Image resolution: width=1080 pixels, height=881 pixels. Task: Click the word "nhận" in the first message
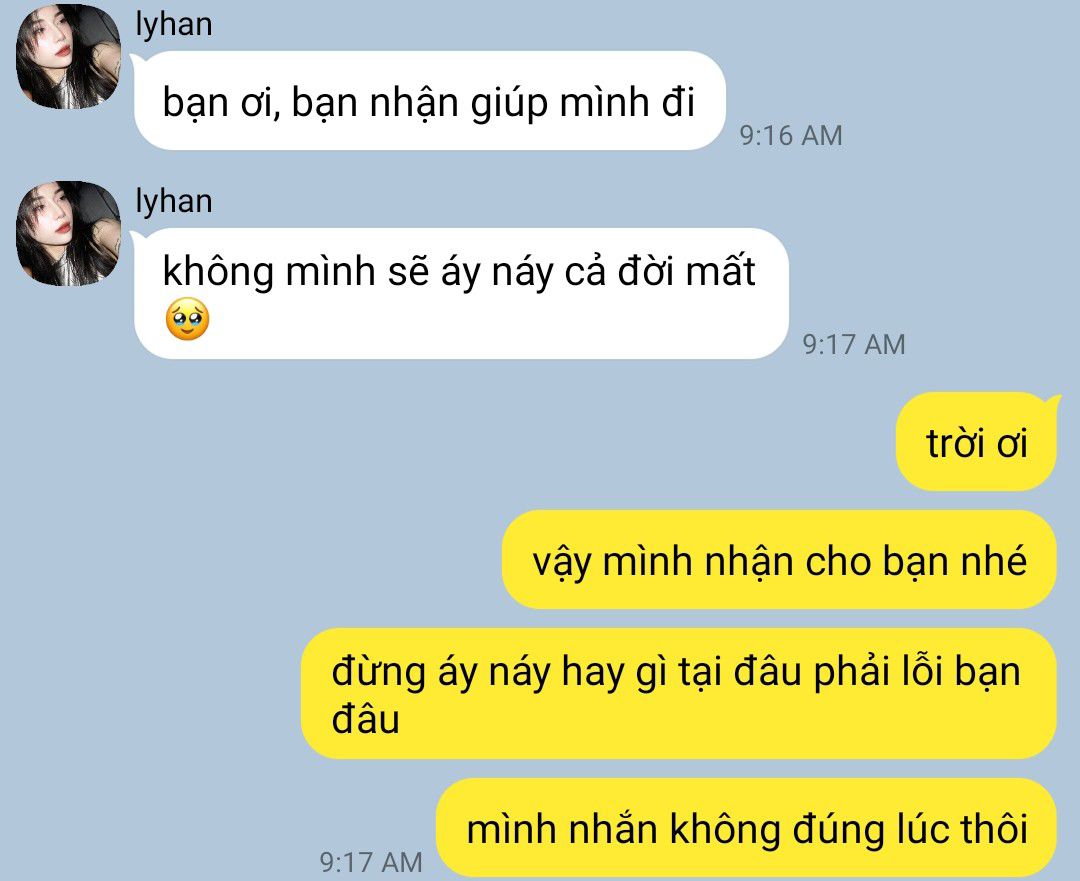click(x=415, y=103)
